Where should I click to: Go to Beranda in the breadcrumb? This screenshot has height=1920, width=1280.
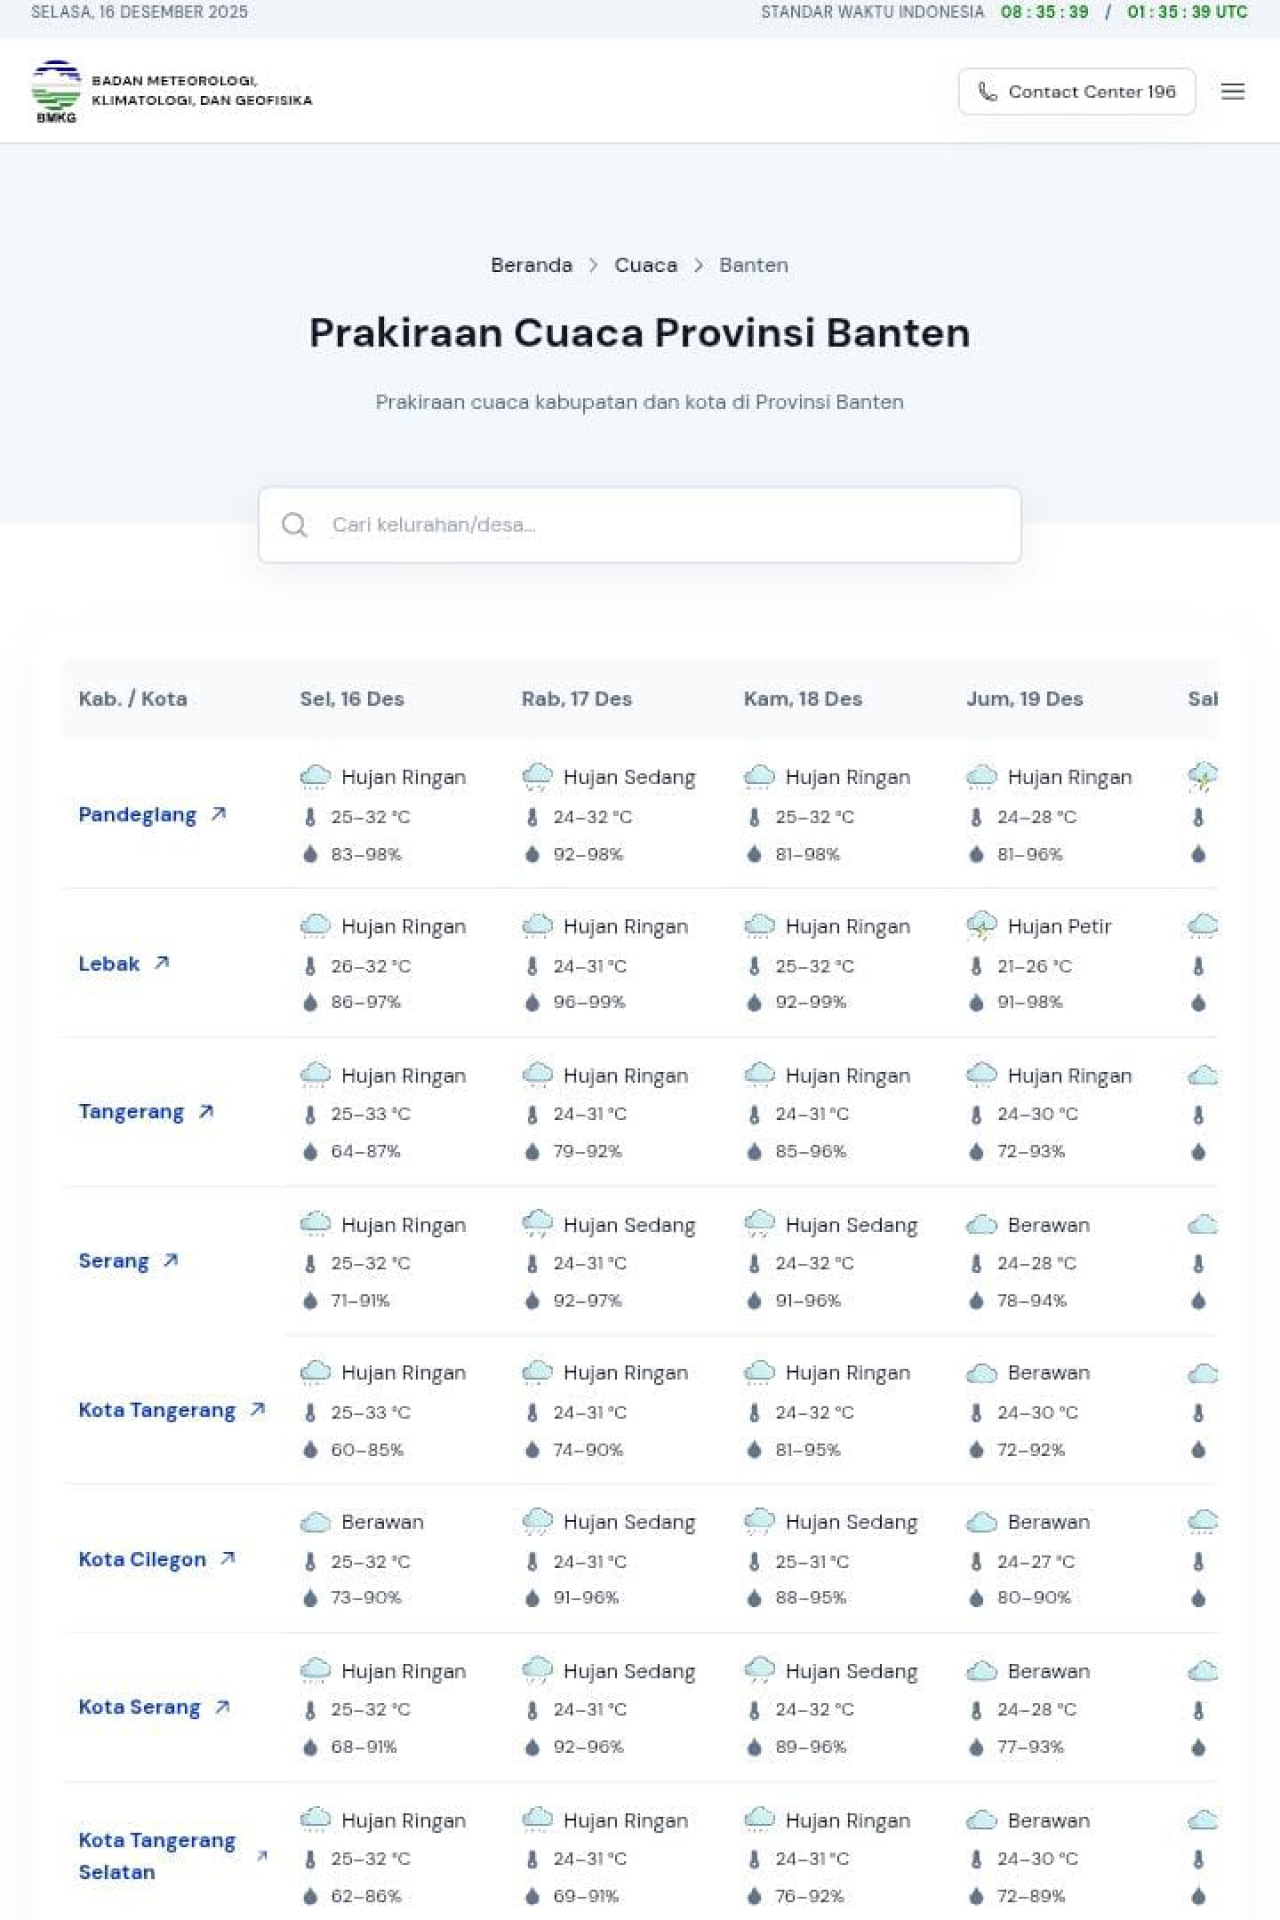pyautogui.click(x=531, y=265)
